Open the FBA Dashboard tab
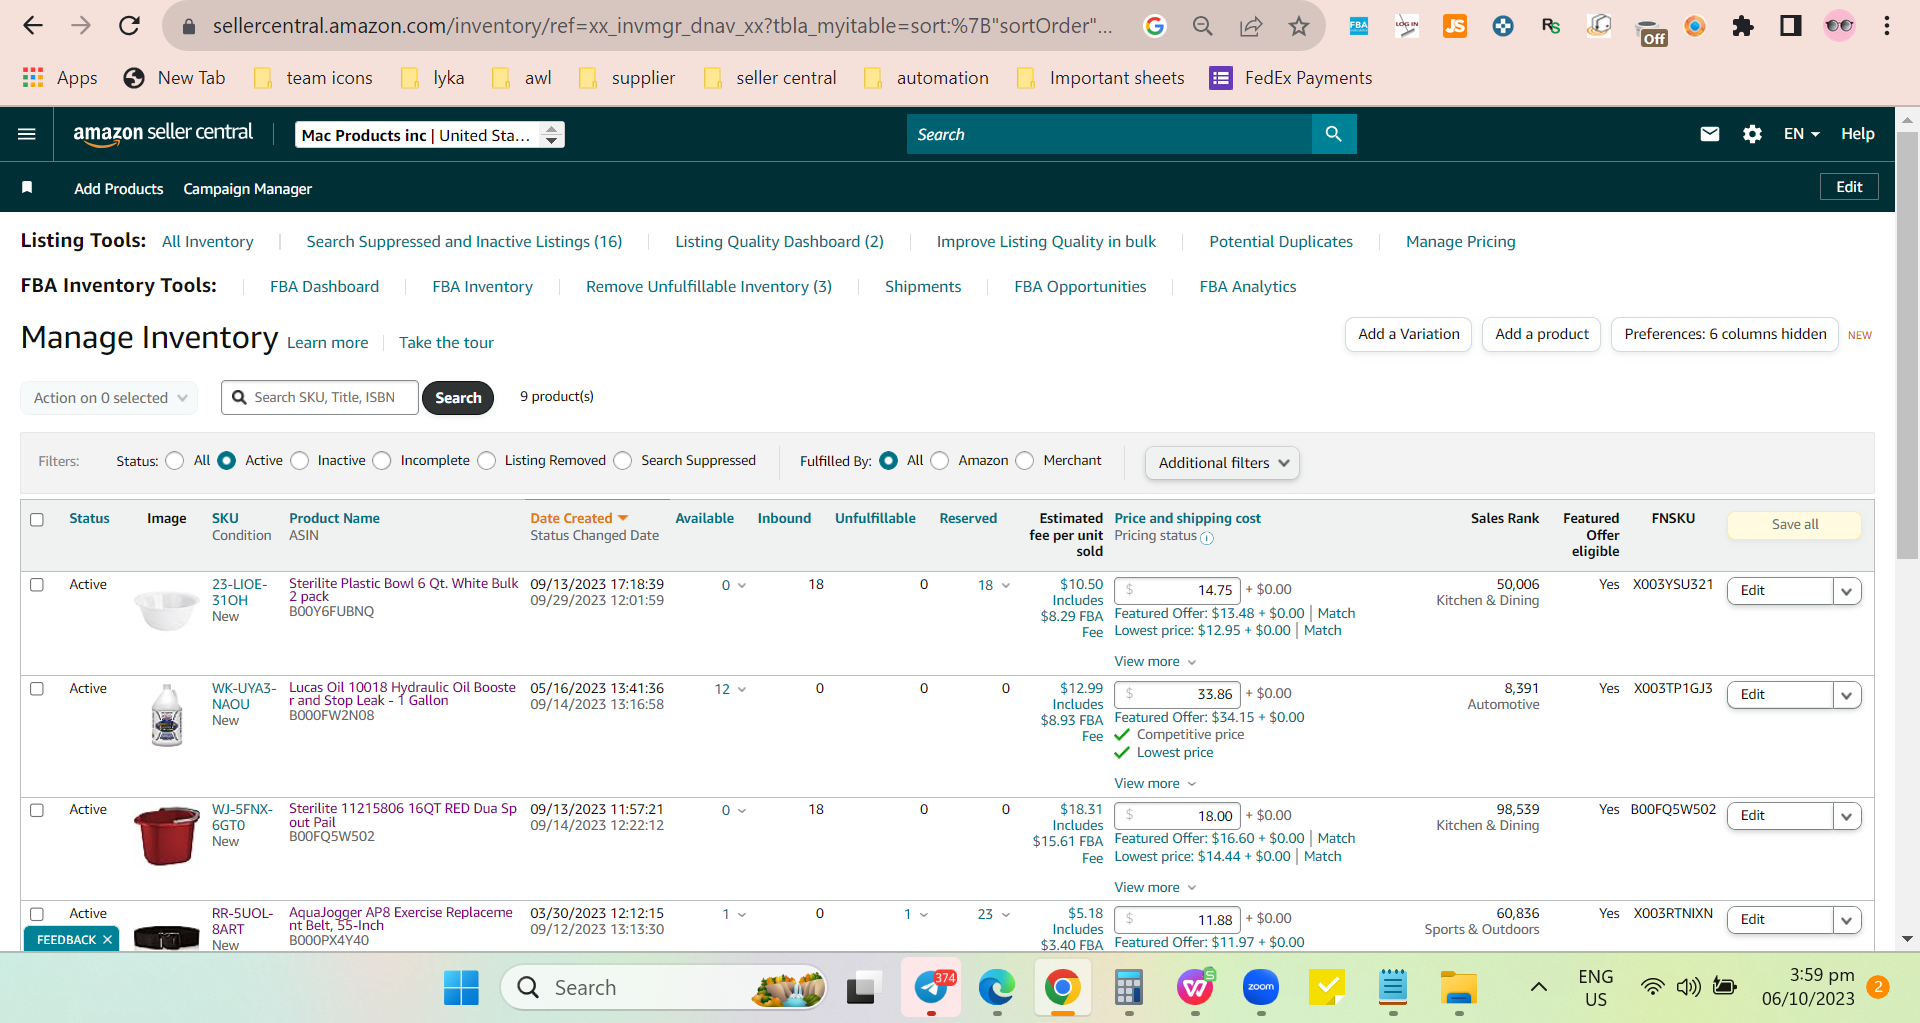The height and width of the screenshot is (1023, 1920). coord(324,287)
